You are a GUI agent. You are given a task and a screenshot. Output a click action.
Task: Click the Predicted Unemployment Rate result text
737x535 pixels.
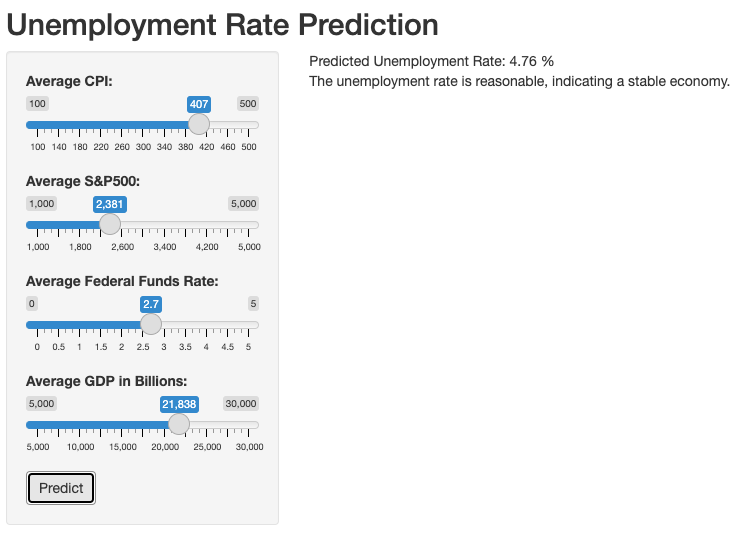click(x=431, y=61)
